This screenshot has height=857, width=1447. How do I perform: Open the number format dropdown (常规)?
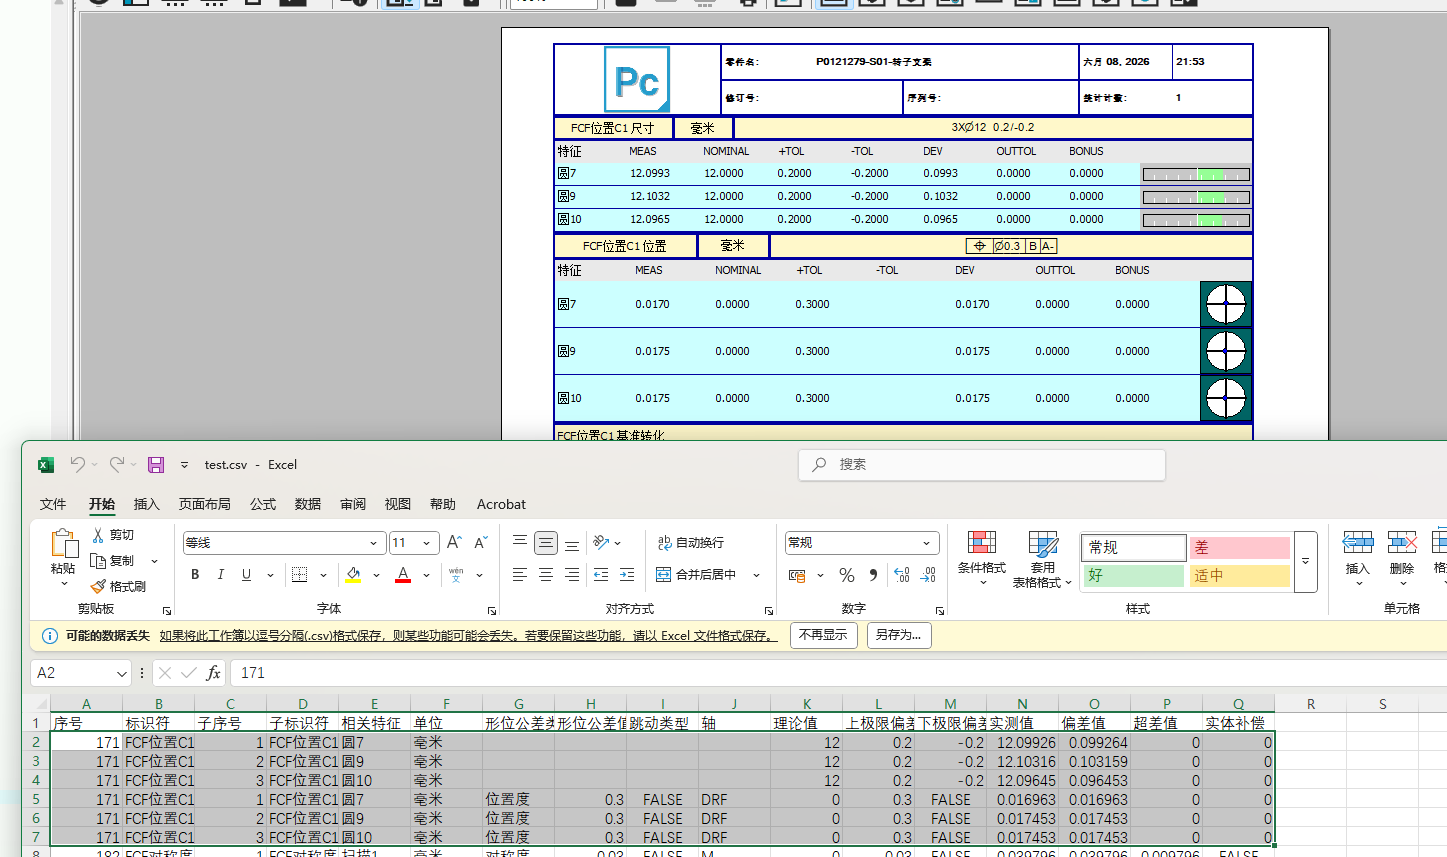tap(927, 543)
